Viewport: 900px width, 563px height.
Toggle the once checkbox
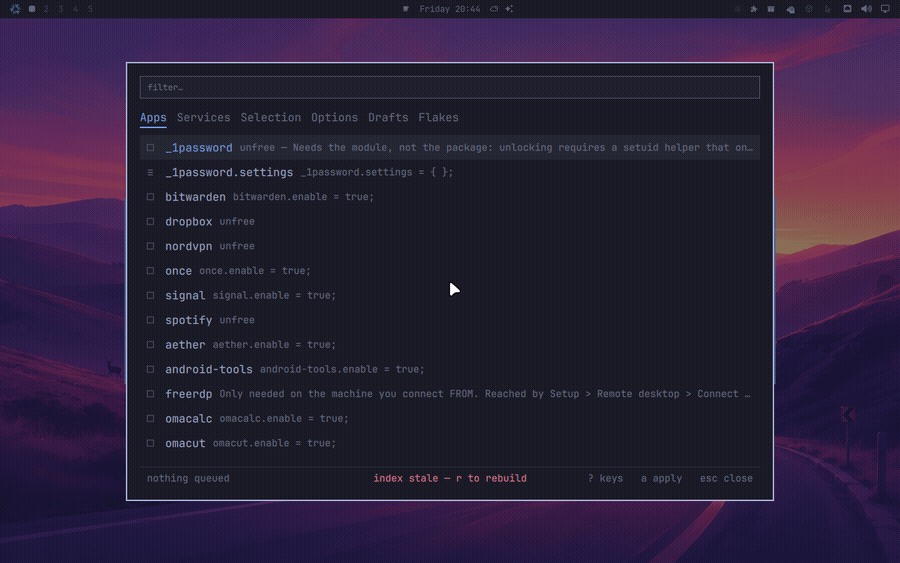point(150,271)
